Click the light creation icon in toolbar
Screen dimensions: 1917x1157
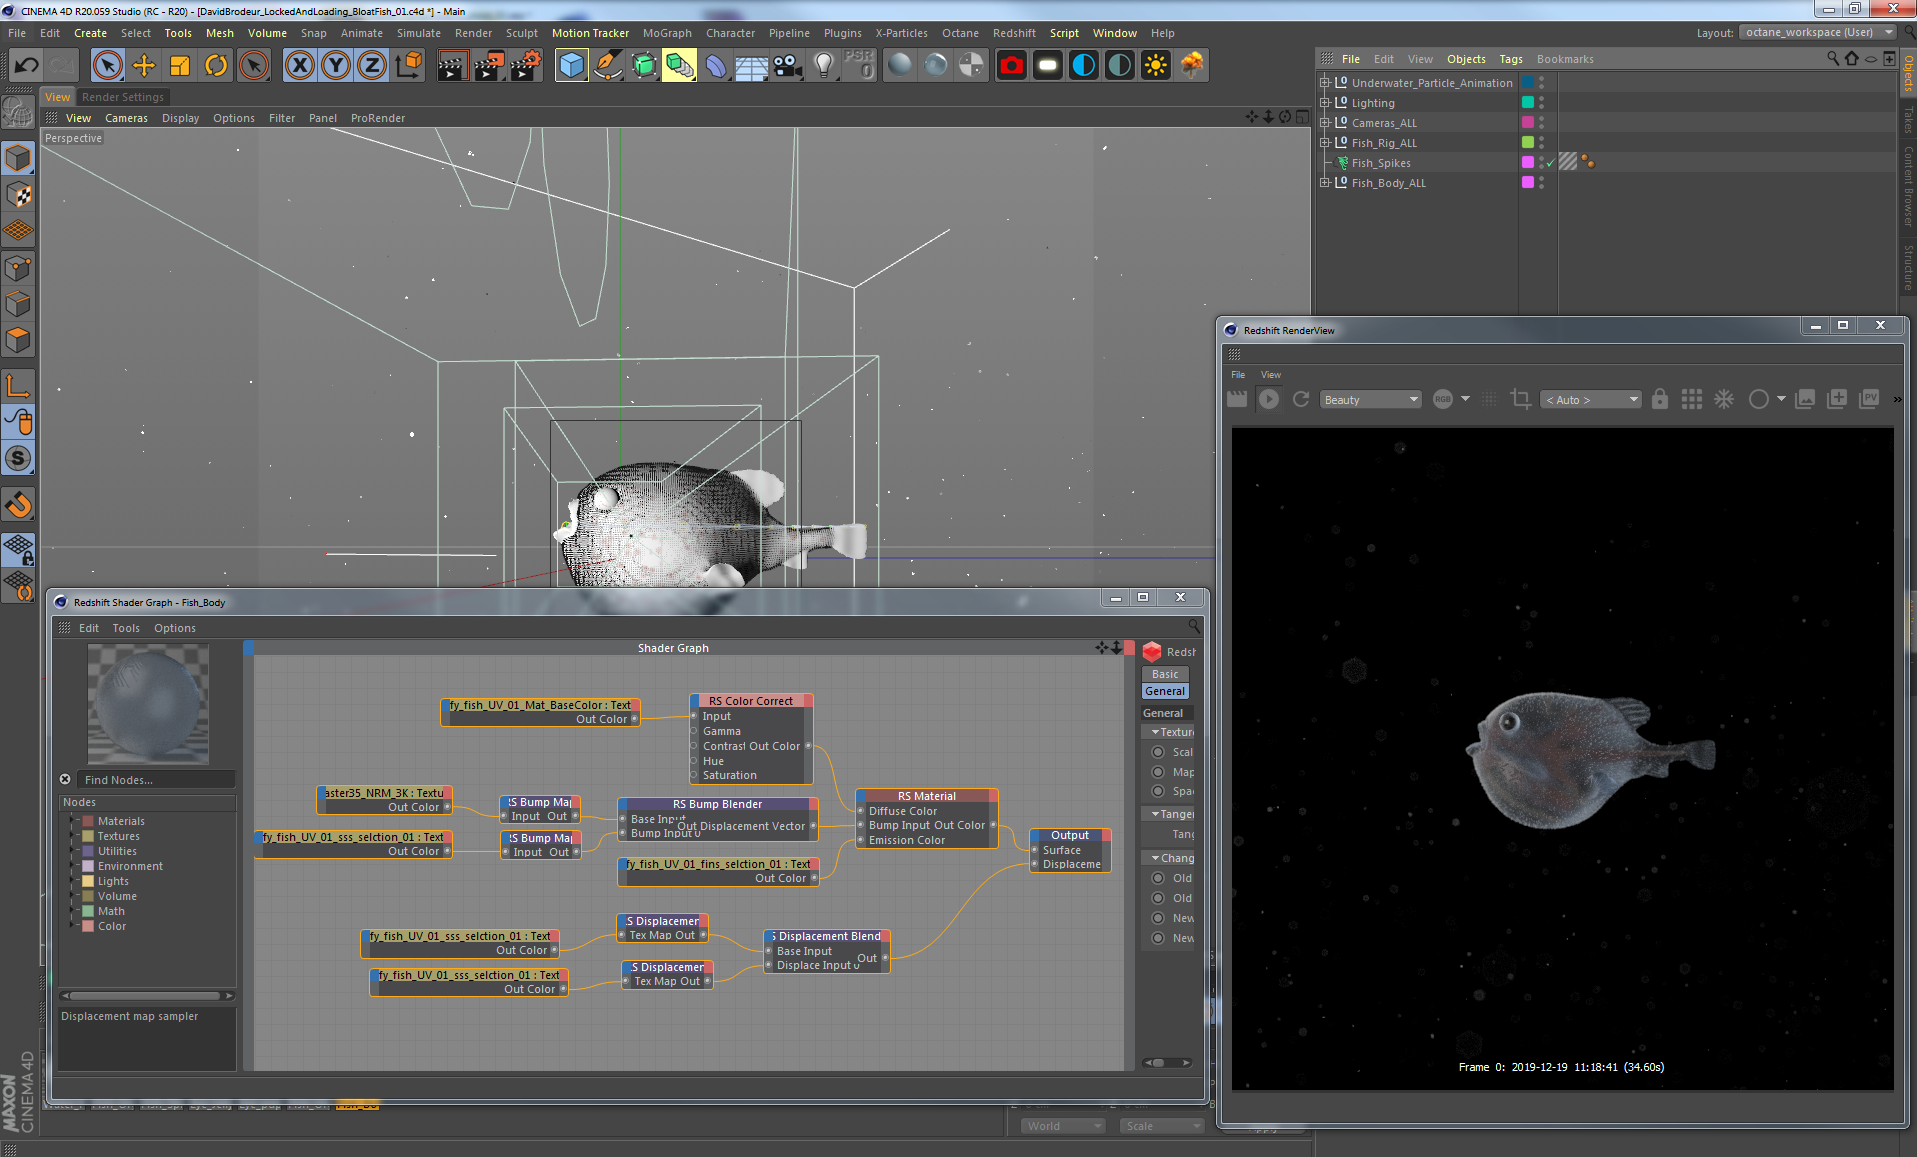(x=822, y=65)
